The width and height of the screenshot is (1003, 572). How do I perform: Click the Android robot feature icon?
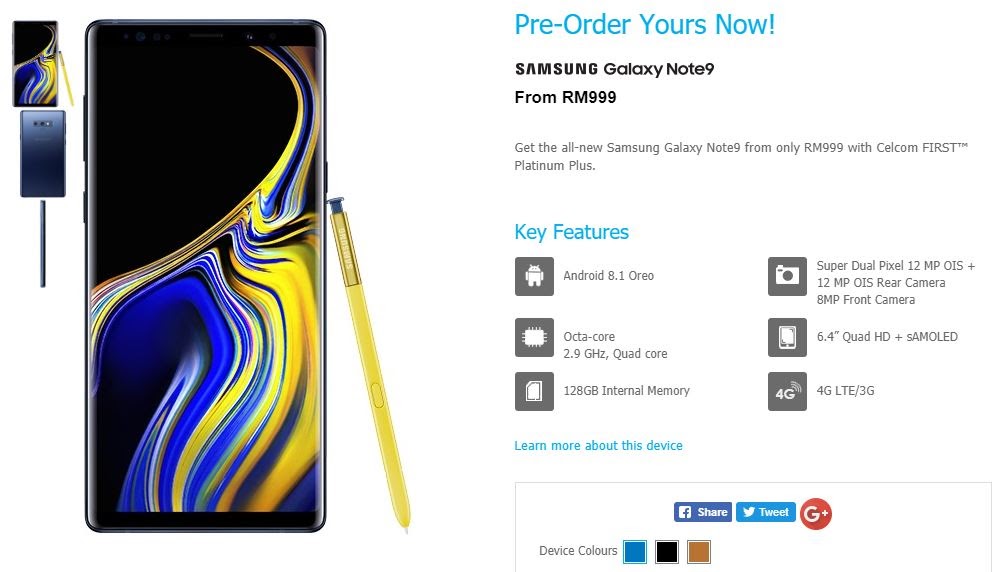(x=534, y=276)
